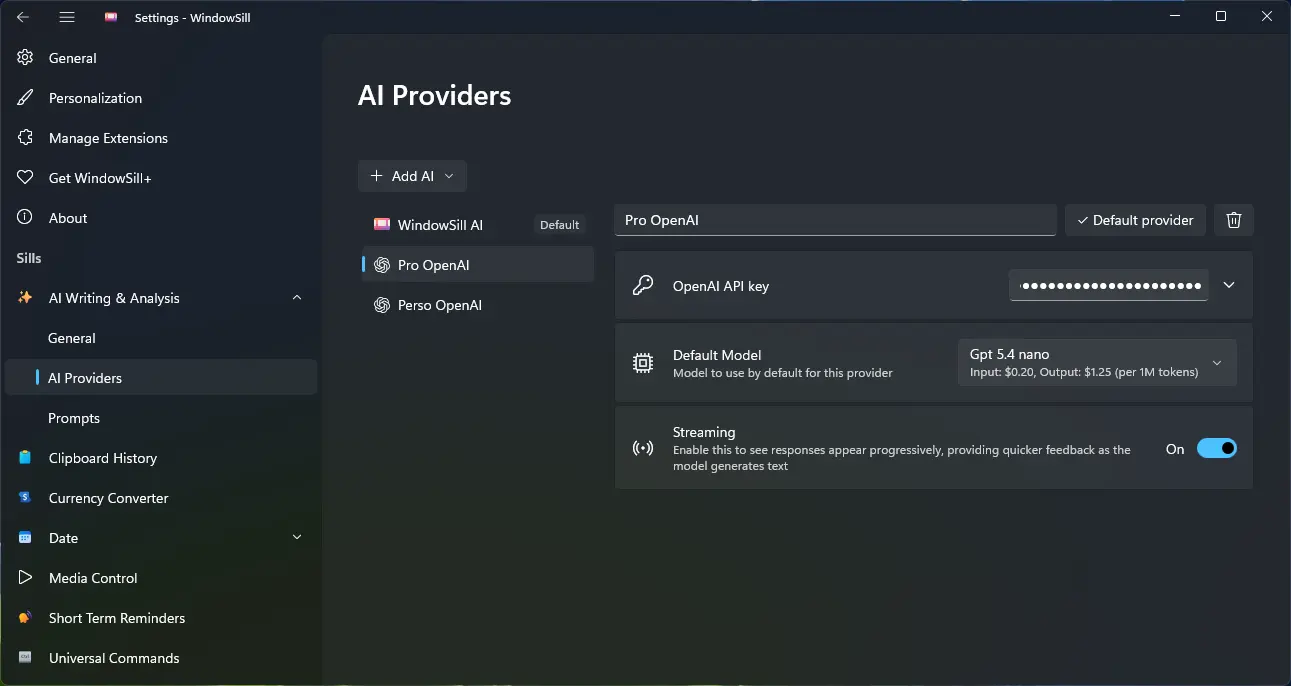The height and width of the screenshot is (686, 1291).
Task: Expand the Date section chevron
Action: coord(297,538)
